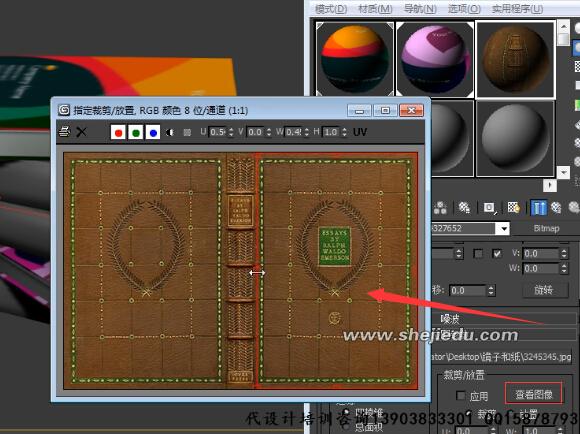Select the gray sphere below the leather sample

[515, 139]
